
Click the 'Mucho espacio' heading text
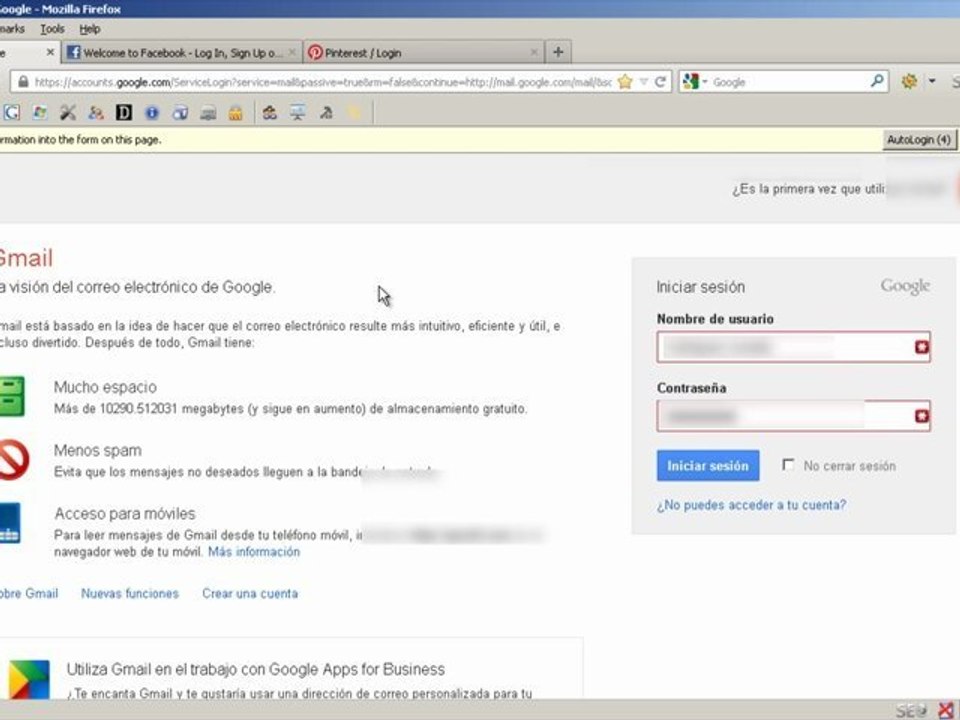pyautogui.click(x=105, y=387)
